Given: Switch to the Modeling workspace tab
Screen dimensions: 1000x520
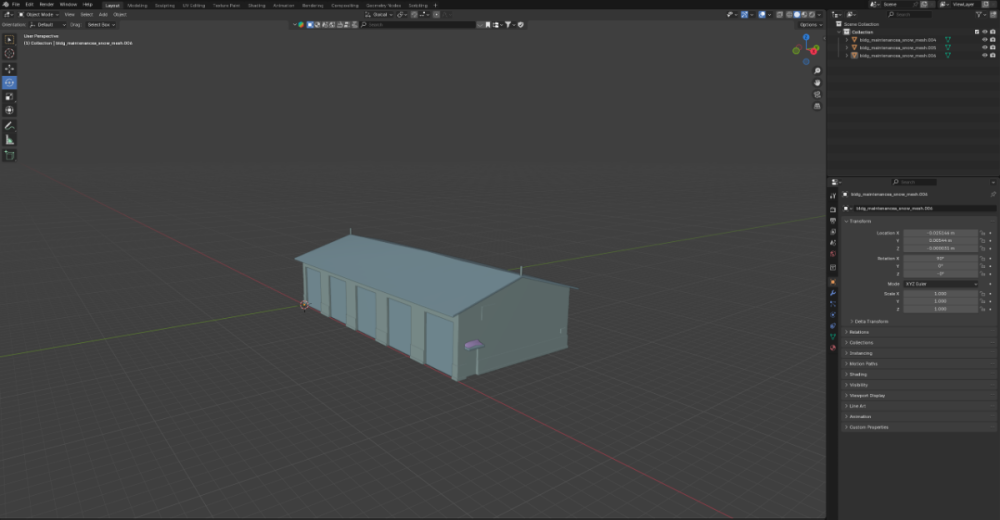Looking at the screenshot, I should tap(137, 5).
